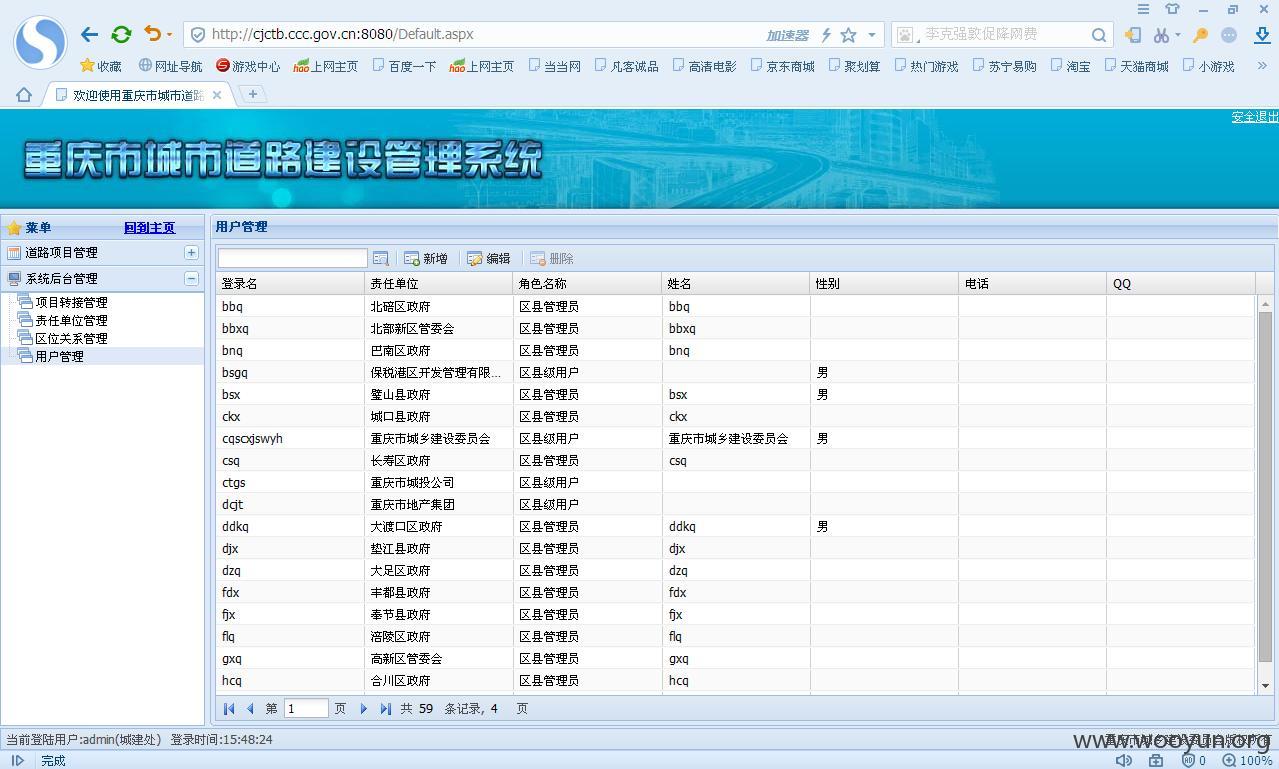Click the browser home icon
1279x769 pixels.
click(x=23, y=94)
